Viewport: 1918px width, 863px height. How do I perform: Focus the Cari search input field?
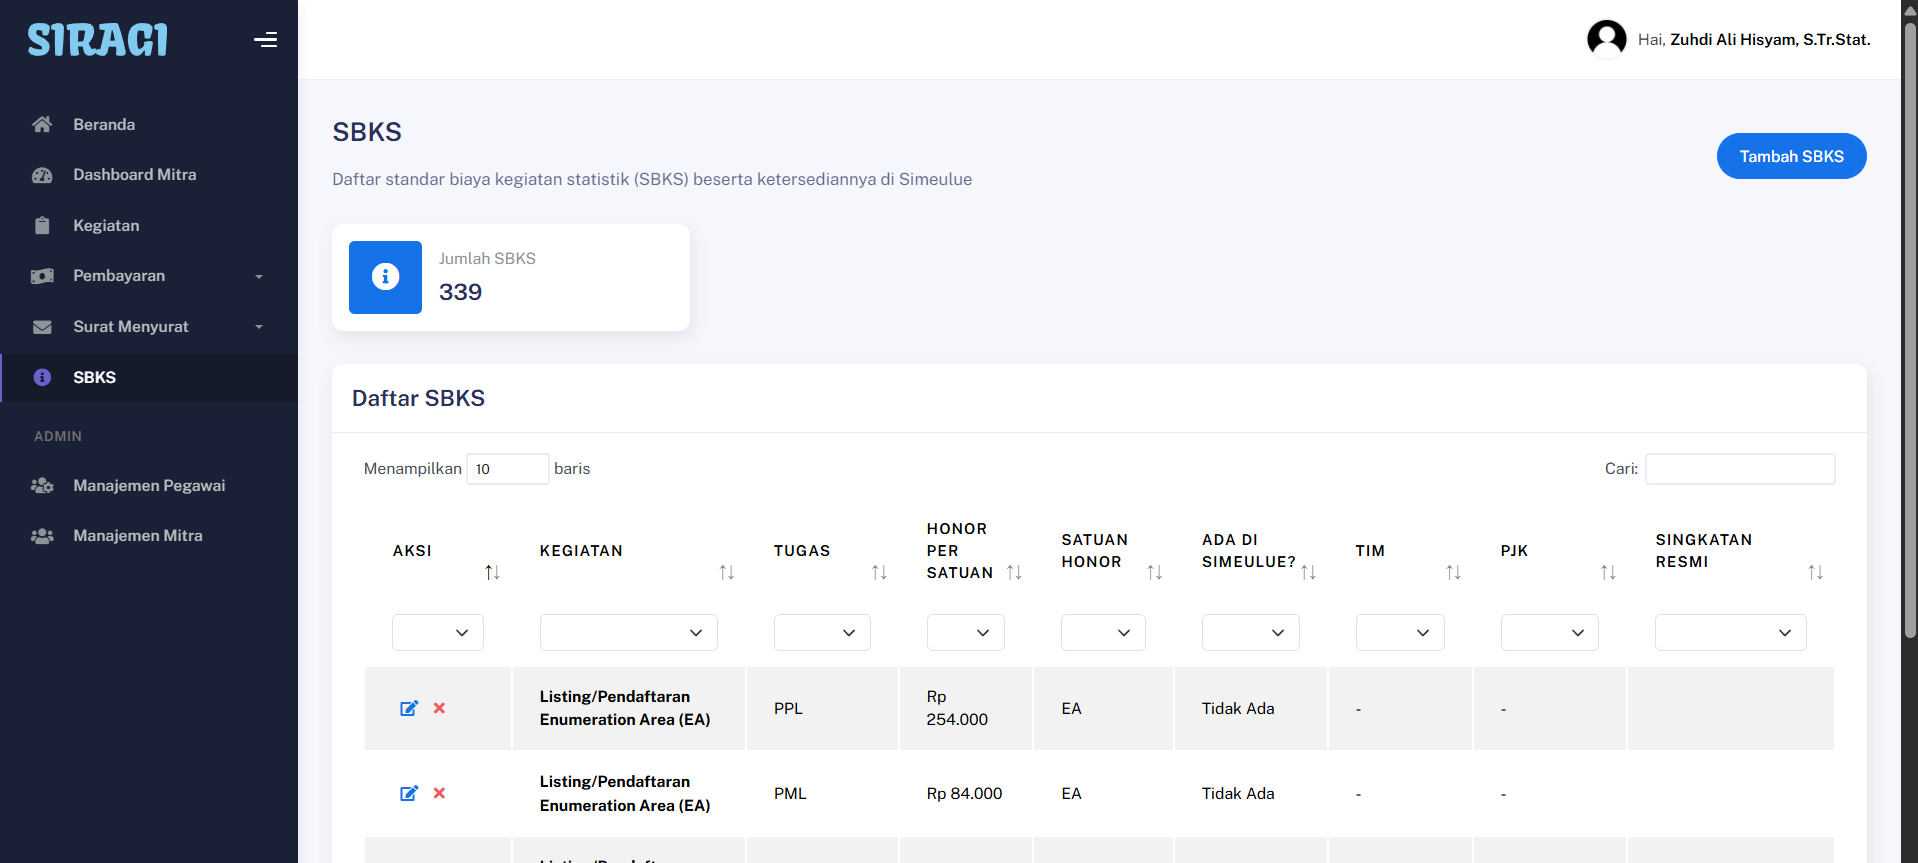pyautogui.click(x=1739, y=469)
